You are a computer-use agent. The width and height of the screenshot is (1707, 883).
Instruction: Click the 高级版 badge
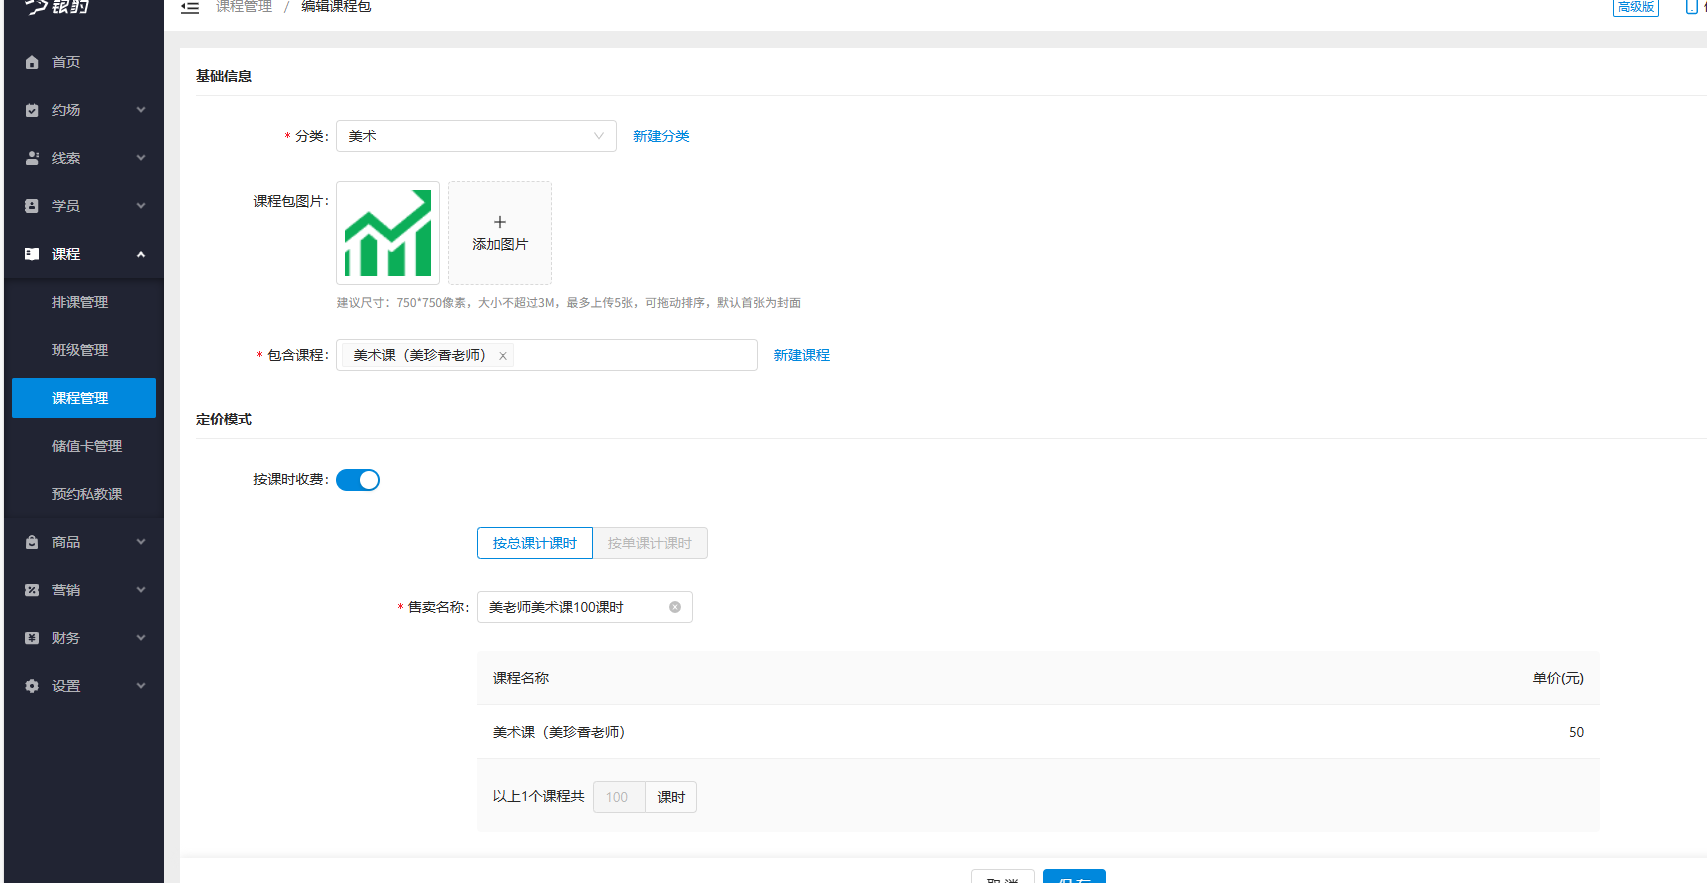click(x=1636, y=7)
